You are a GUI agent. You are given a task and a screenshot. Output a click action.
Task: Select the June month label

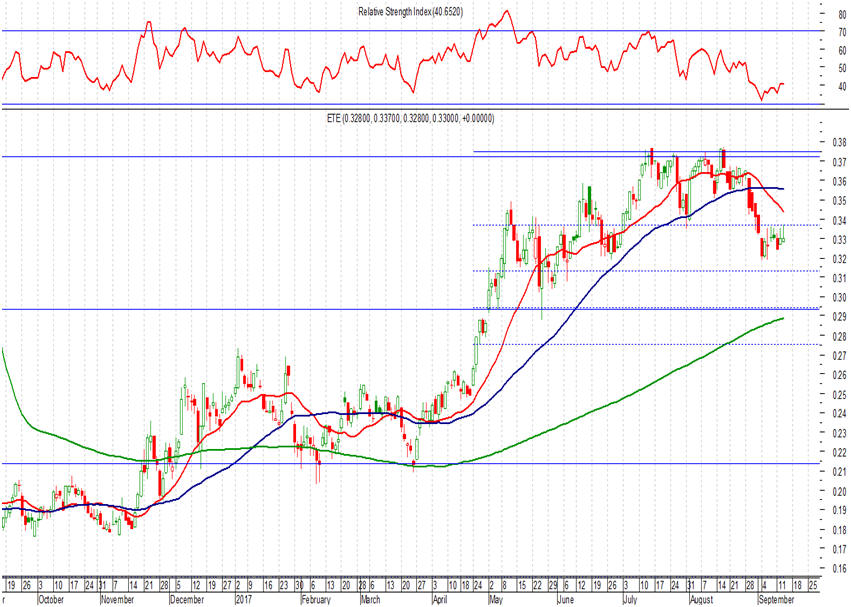566,599
